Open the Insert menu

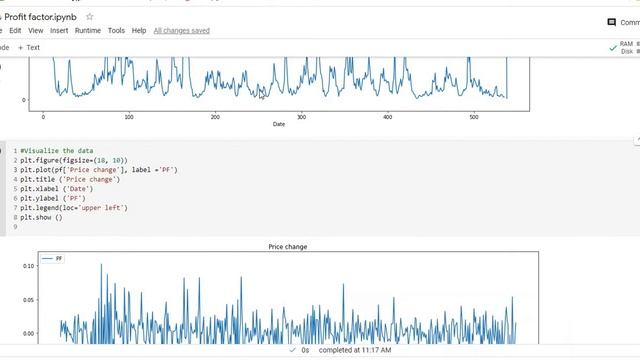click(x=59, y=31)
